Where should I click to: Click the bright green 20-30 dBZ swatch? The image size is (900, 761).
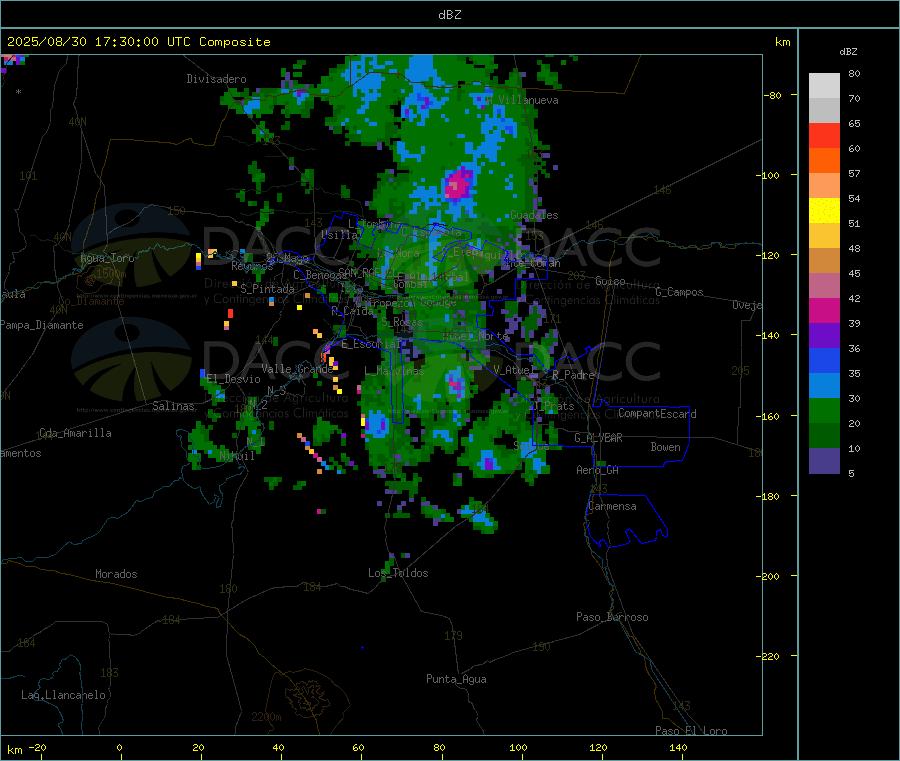click(x=824, y=410)
